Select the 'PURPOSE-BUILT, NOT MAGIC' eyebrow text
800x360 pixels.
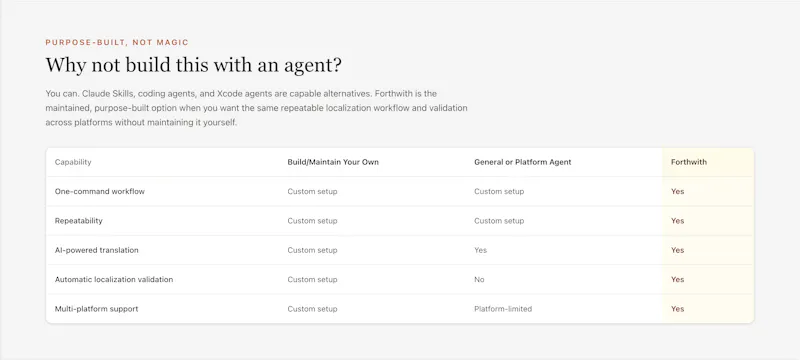pos(117,42)
